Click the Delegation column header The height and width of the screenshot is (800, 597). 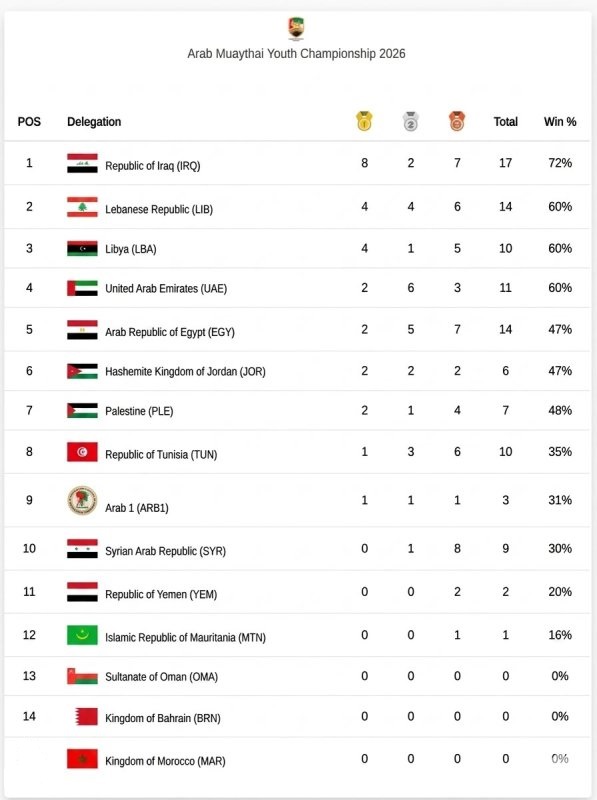[x=94, y=121]
